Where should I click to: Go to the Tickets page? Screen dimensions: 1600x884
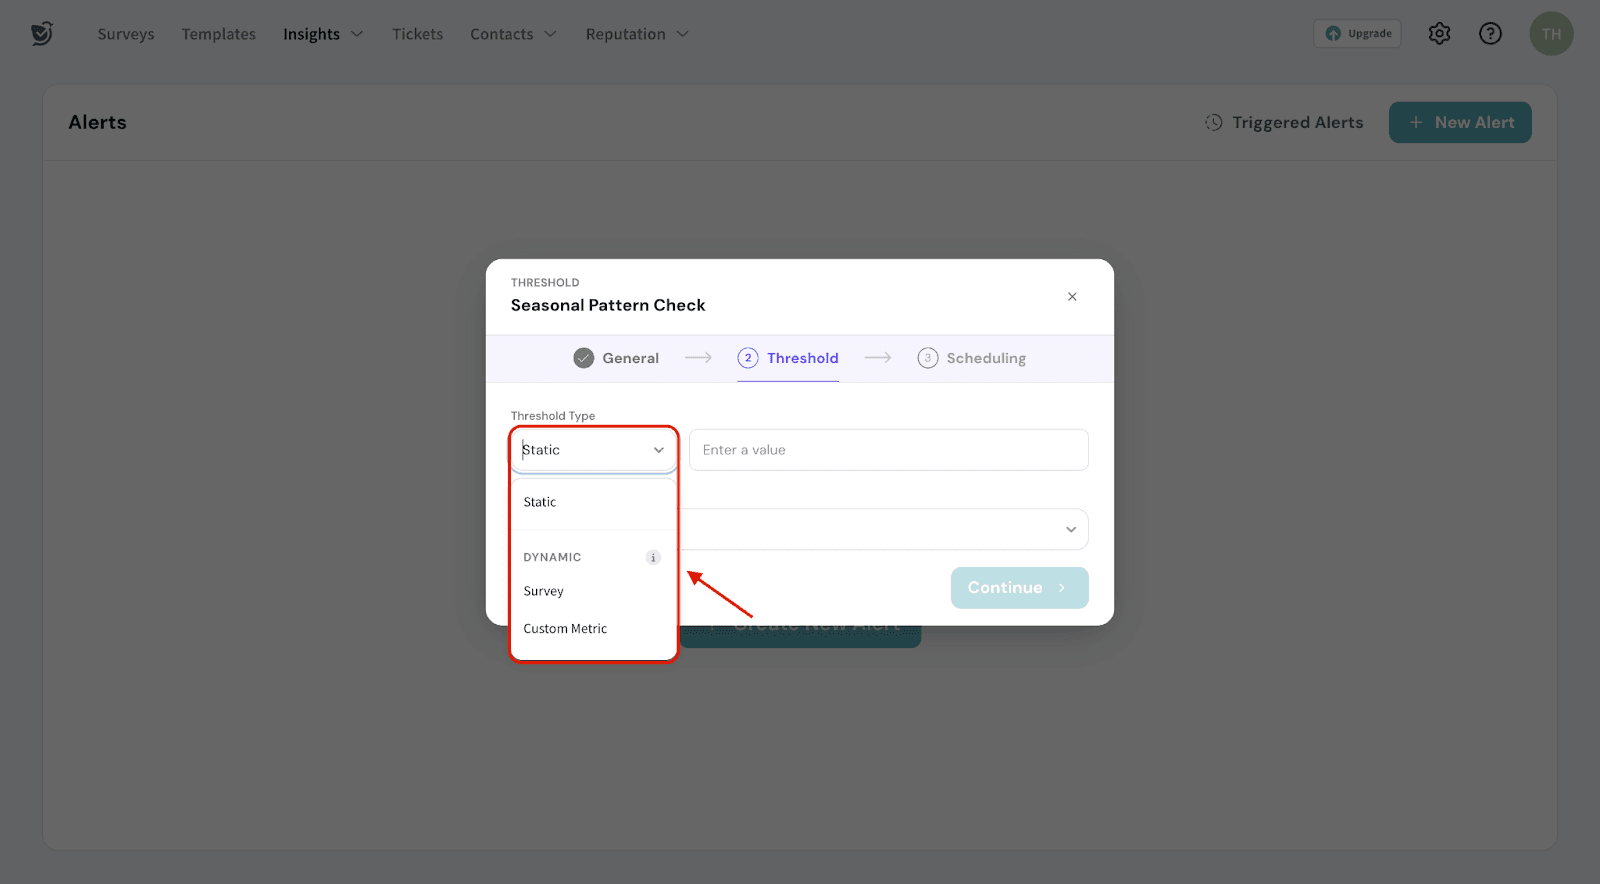coord(417,34)
